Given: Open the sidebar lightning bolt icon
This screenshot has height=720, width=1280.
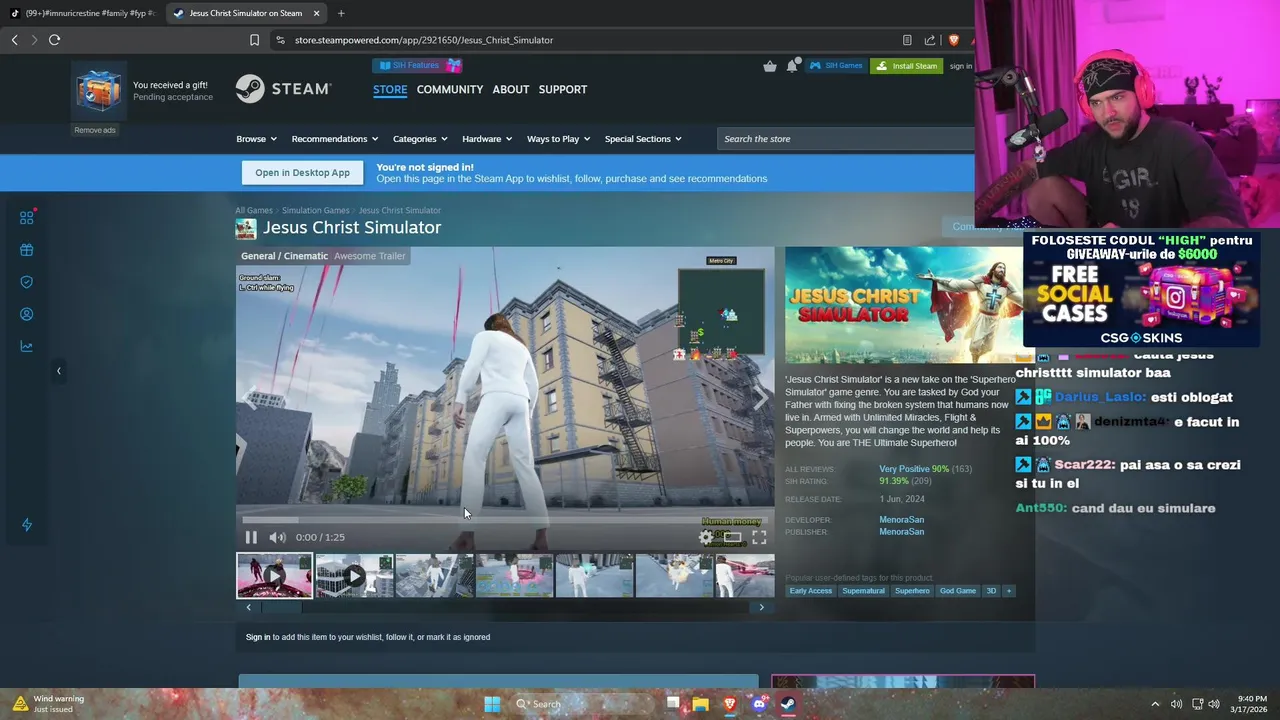Looking at the screenshot, I should (27, 525).
